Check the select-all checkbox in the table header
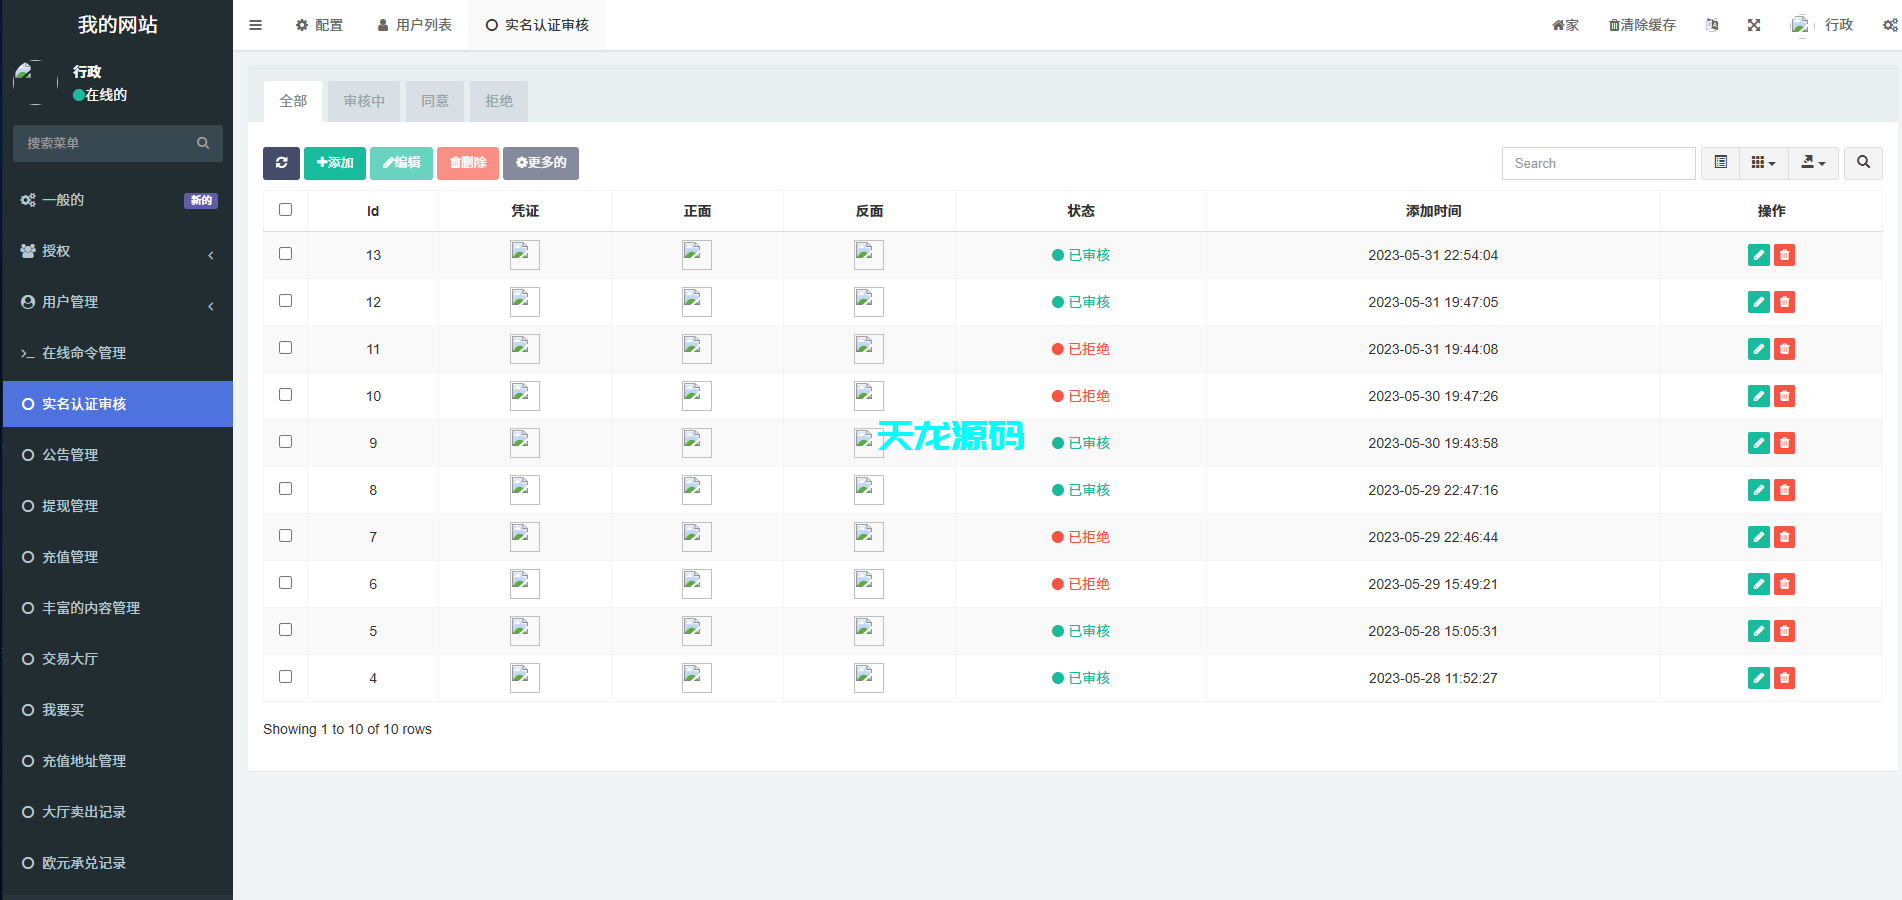The width and height of the screenshot is (1902, 900). [285, 210]
